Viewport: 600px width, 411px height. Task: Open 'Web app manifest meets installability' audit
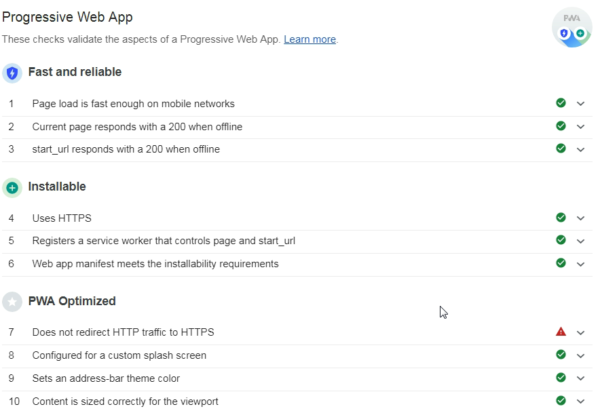tap(155, 264)
